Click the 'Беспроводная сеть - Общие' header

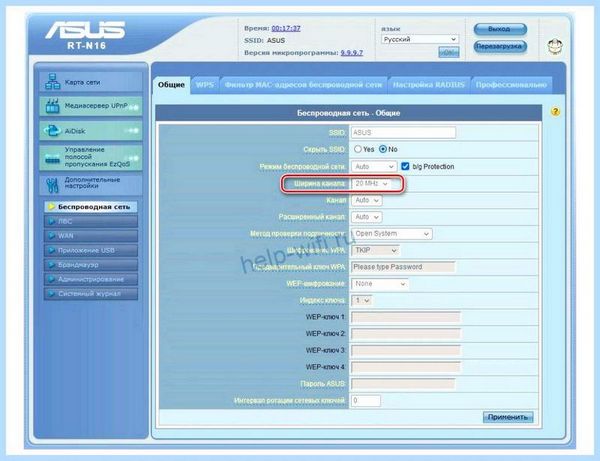pyautogui.click(x=349, y=113)
